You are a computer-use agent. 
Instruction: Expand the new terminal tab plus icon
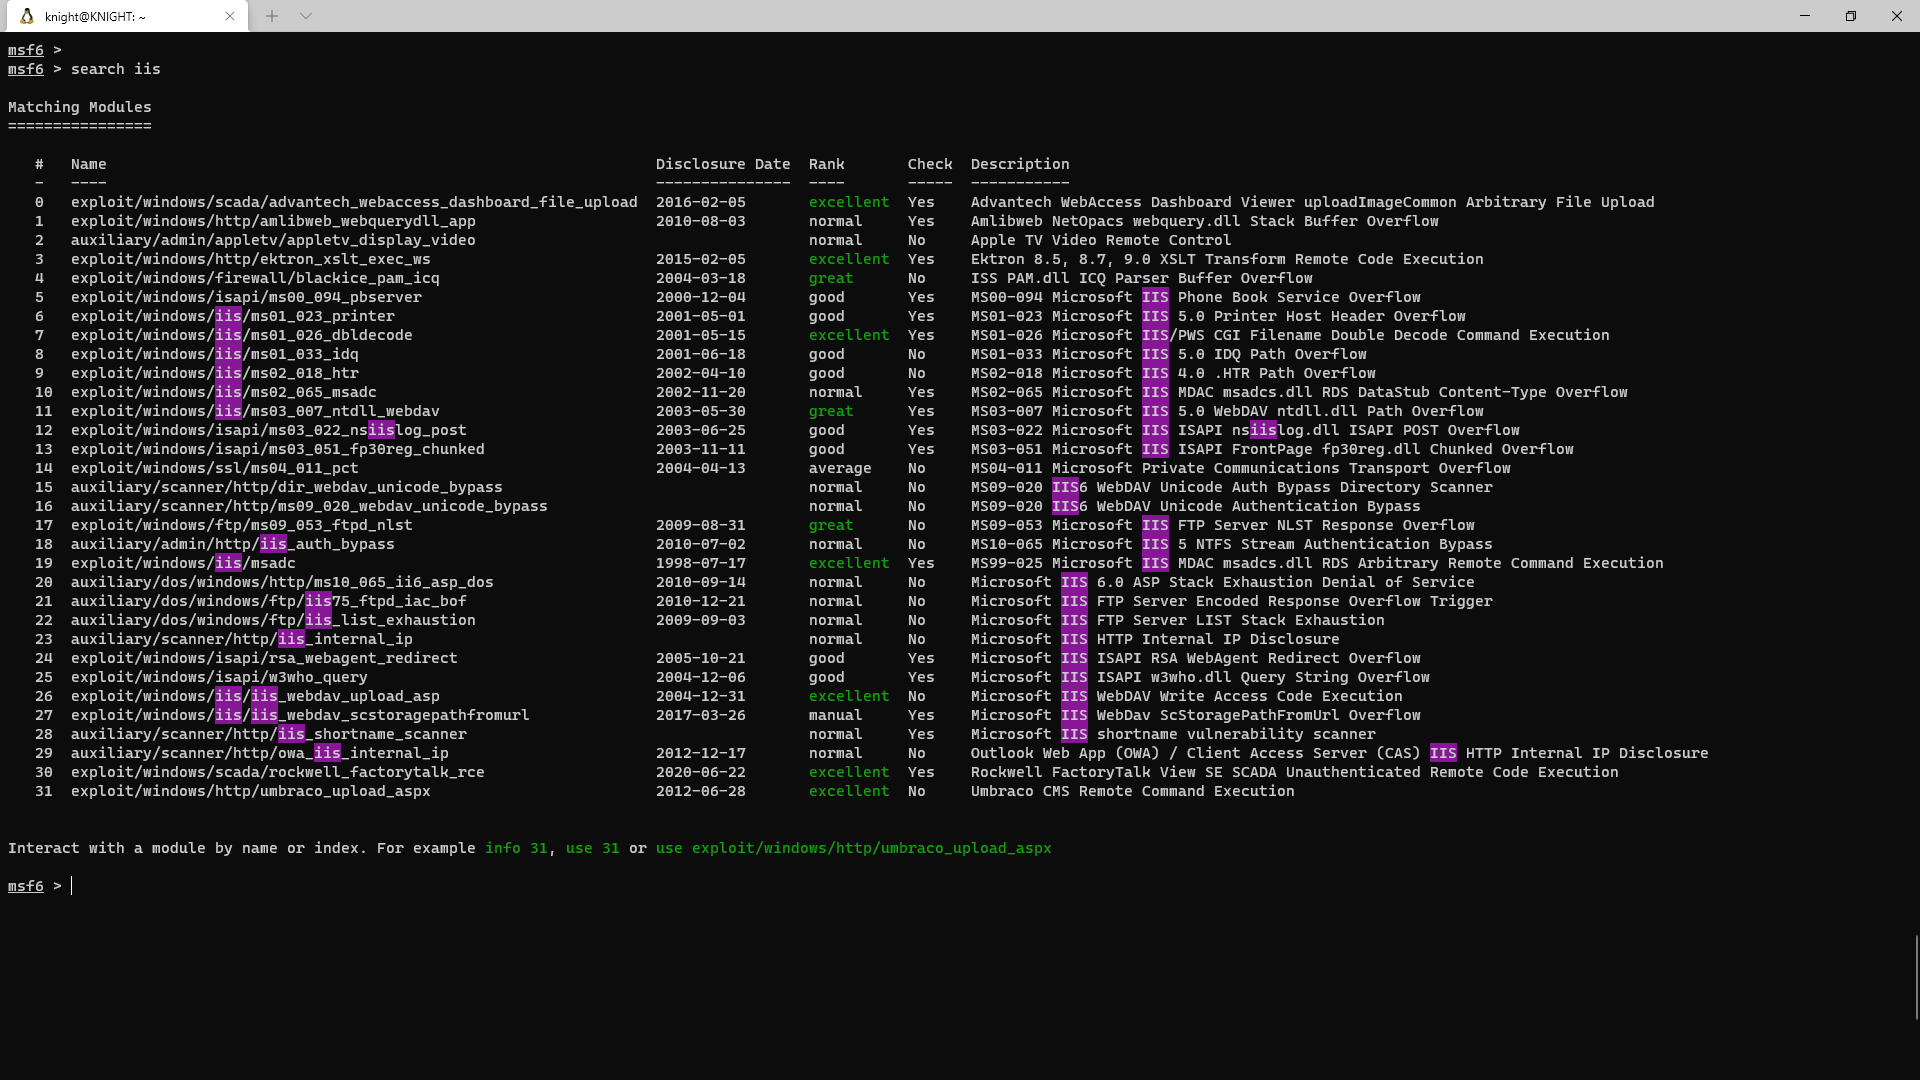(x=269, y=15)
